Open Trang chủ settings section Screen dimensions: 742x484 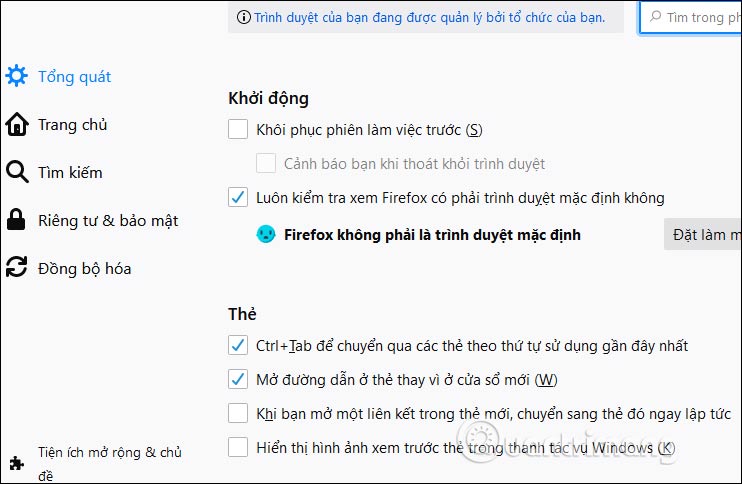point(72,125)
